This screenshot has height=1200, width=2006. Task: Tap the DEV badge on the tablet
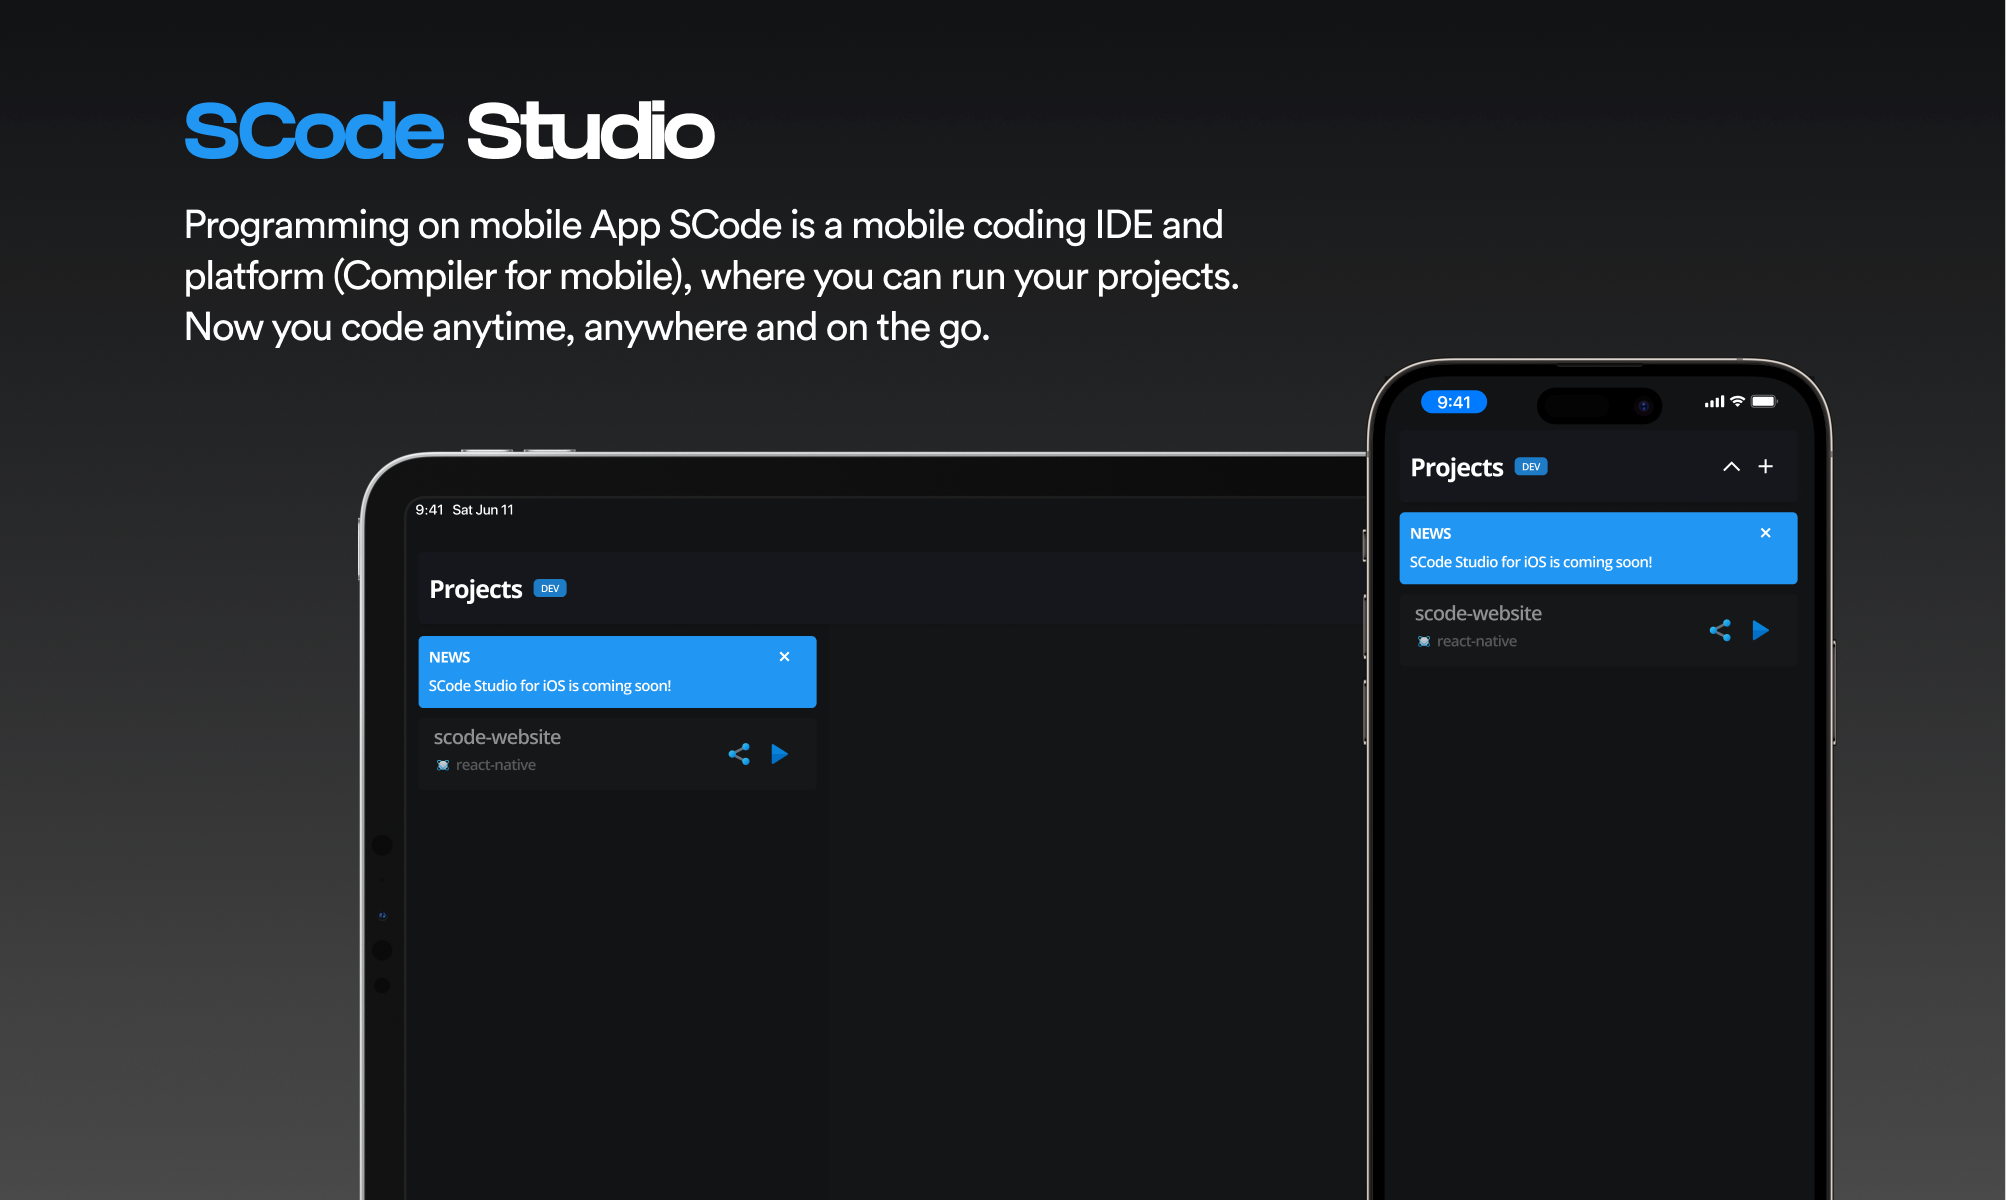[x=550, y=589]
